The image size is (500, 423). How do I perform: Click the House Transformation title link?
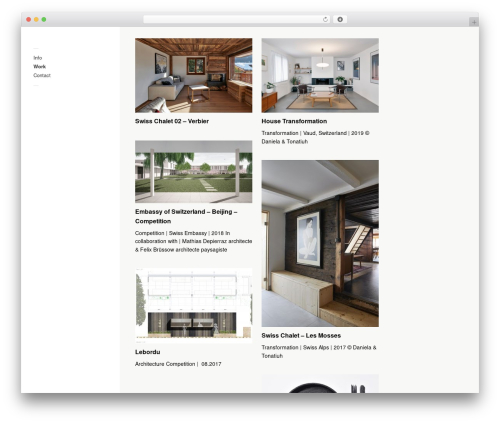(x=294, y=121)
